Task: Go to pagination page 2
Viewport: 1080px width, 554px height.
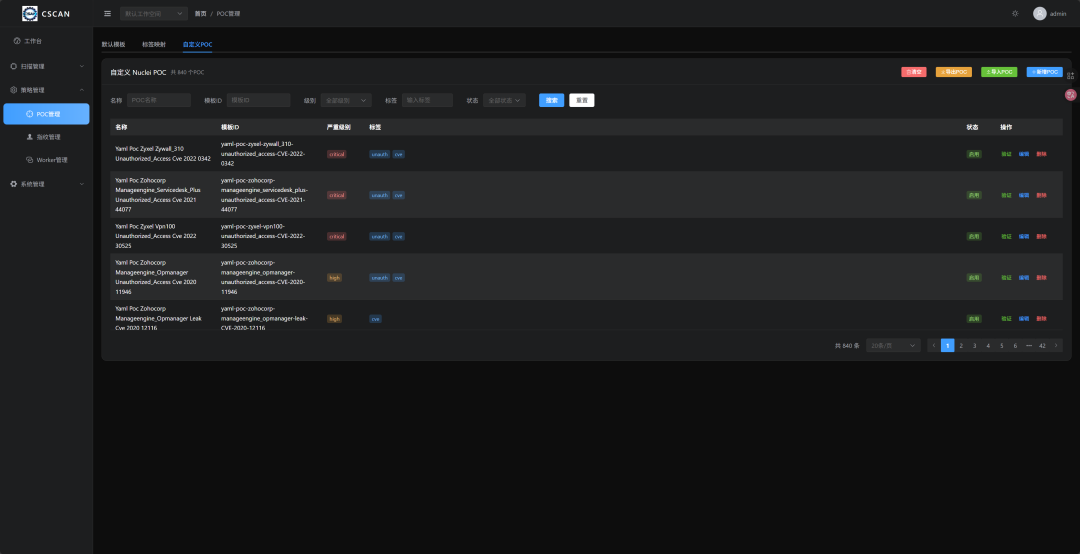Action: pyautogui.click(x=961, y=345)
